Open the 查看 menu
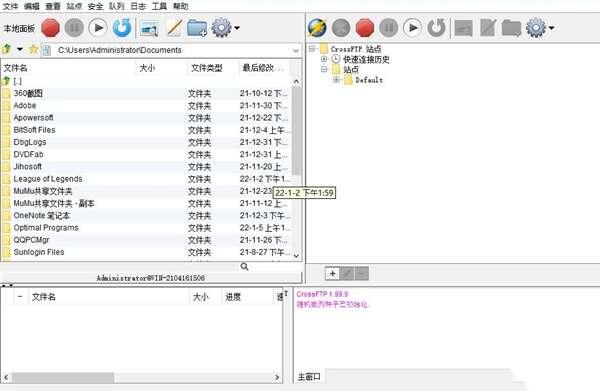 pos(53,6)
